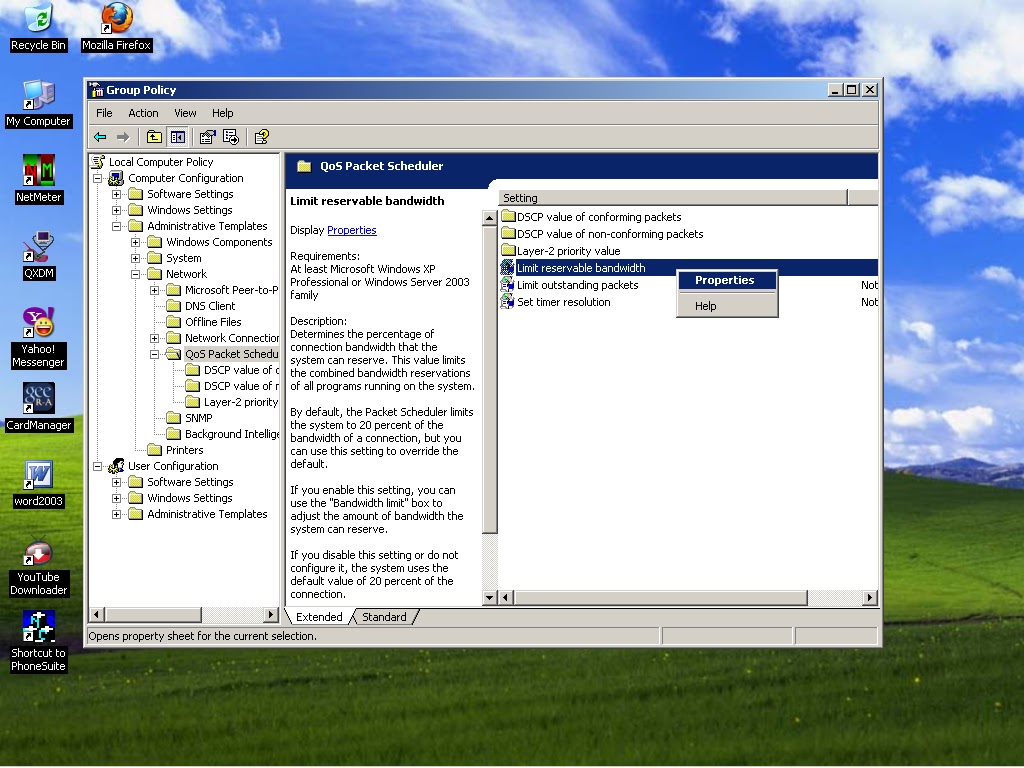Collapse the Computer Configuration node
This screenshot has height=768, width=1024.
tap(98, 177)
